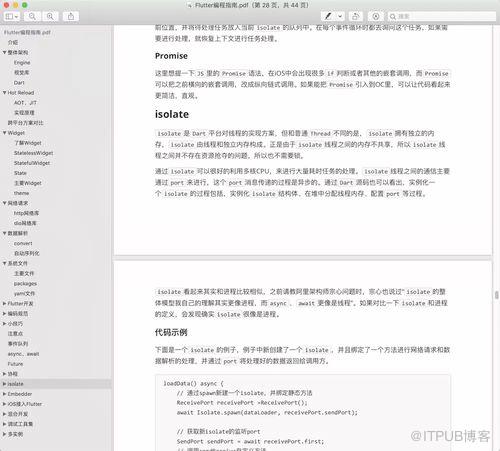Open the share menu button
This screenshot has height=451, width=500.
coord(71,16)
